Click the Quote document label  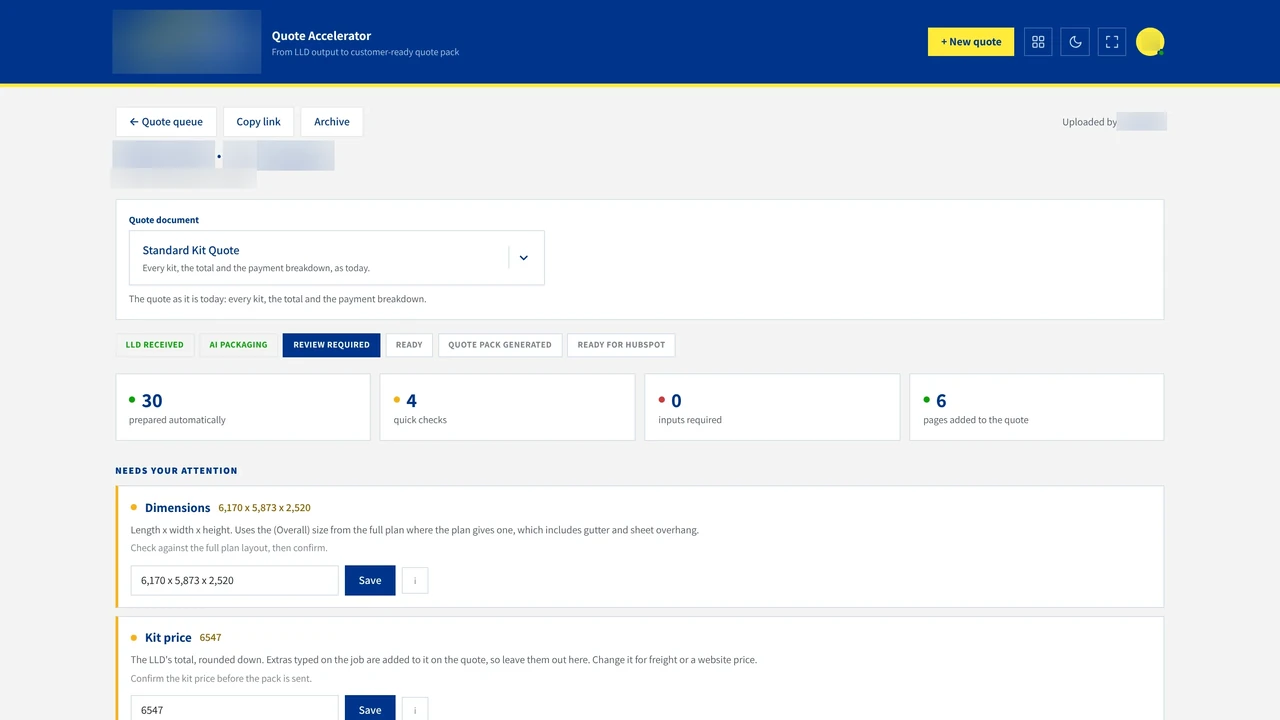(164, 220)
